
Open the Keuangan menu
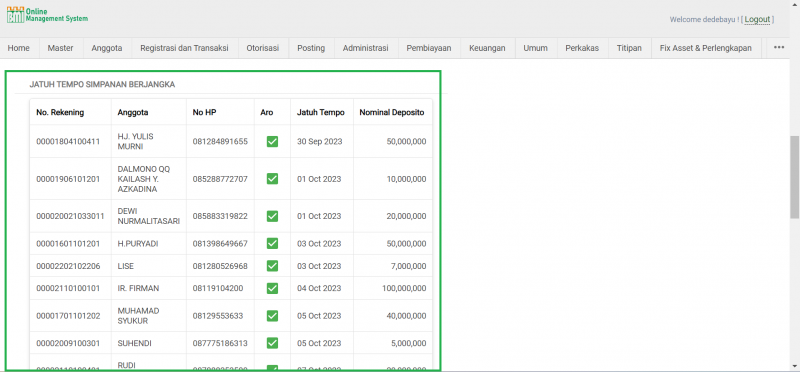(487, 48)
